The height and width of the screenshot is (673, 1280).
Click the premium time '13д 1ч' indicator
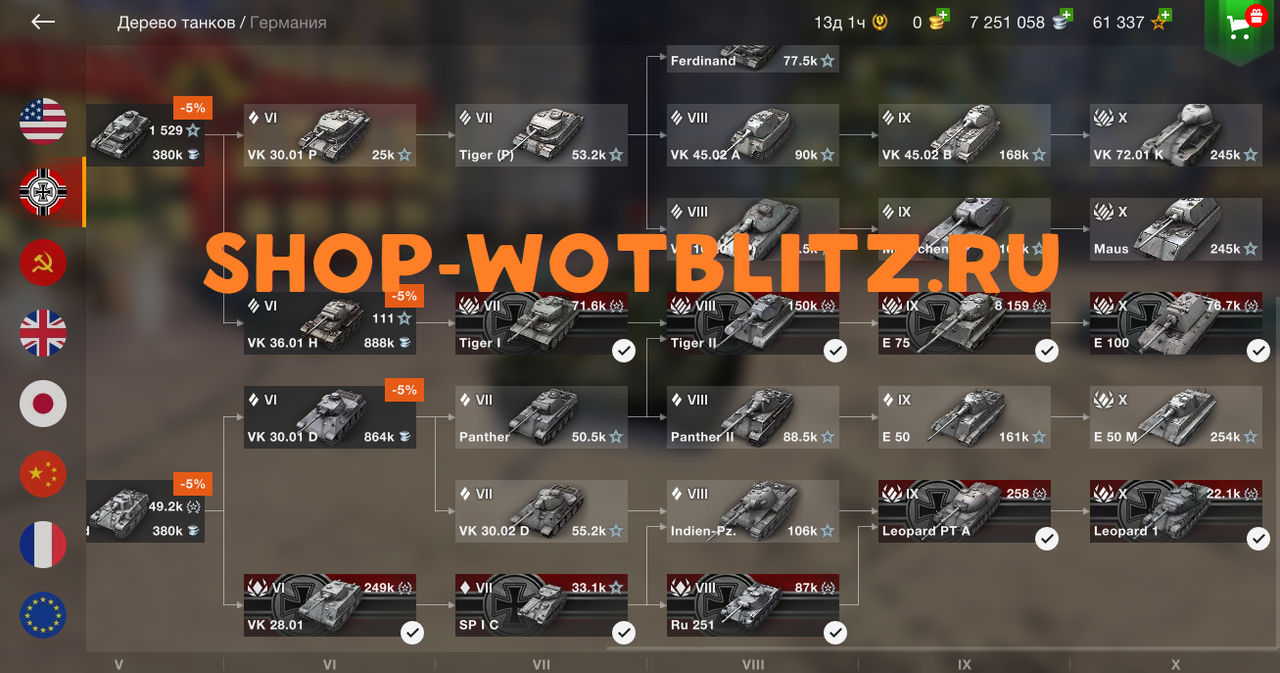point(850,22)
